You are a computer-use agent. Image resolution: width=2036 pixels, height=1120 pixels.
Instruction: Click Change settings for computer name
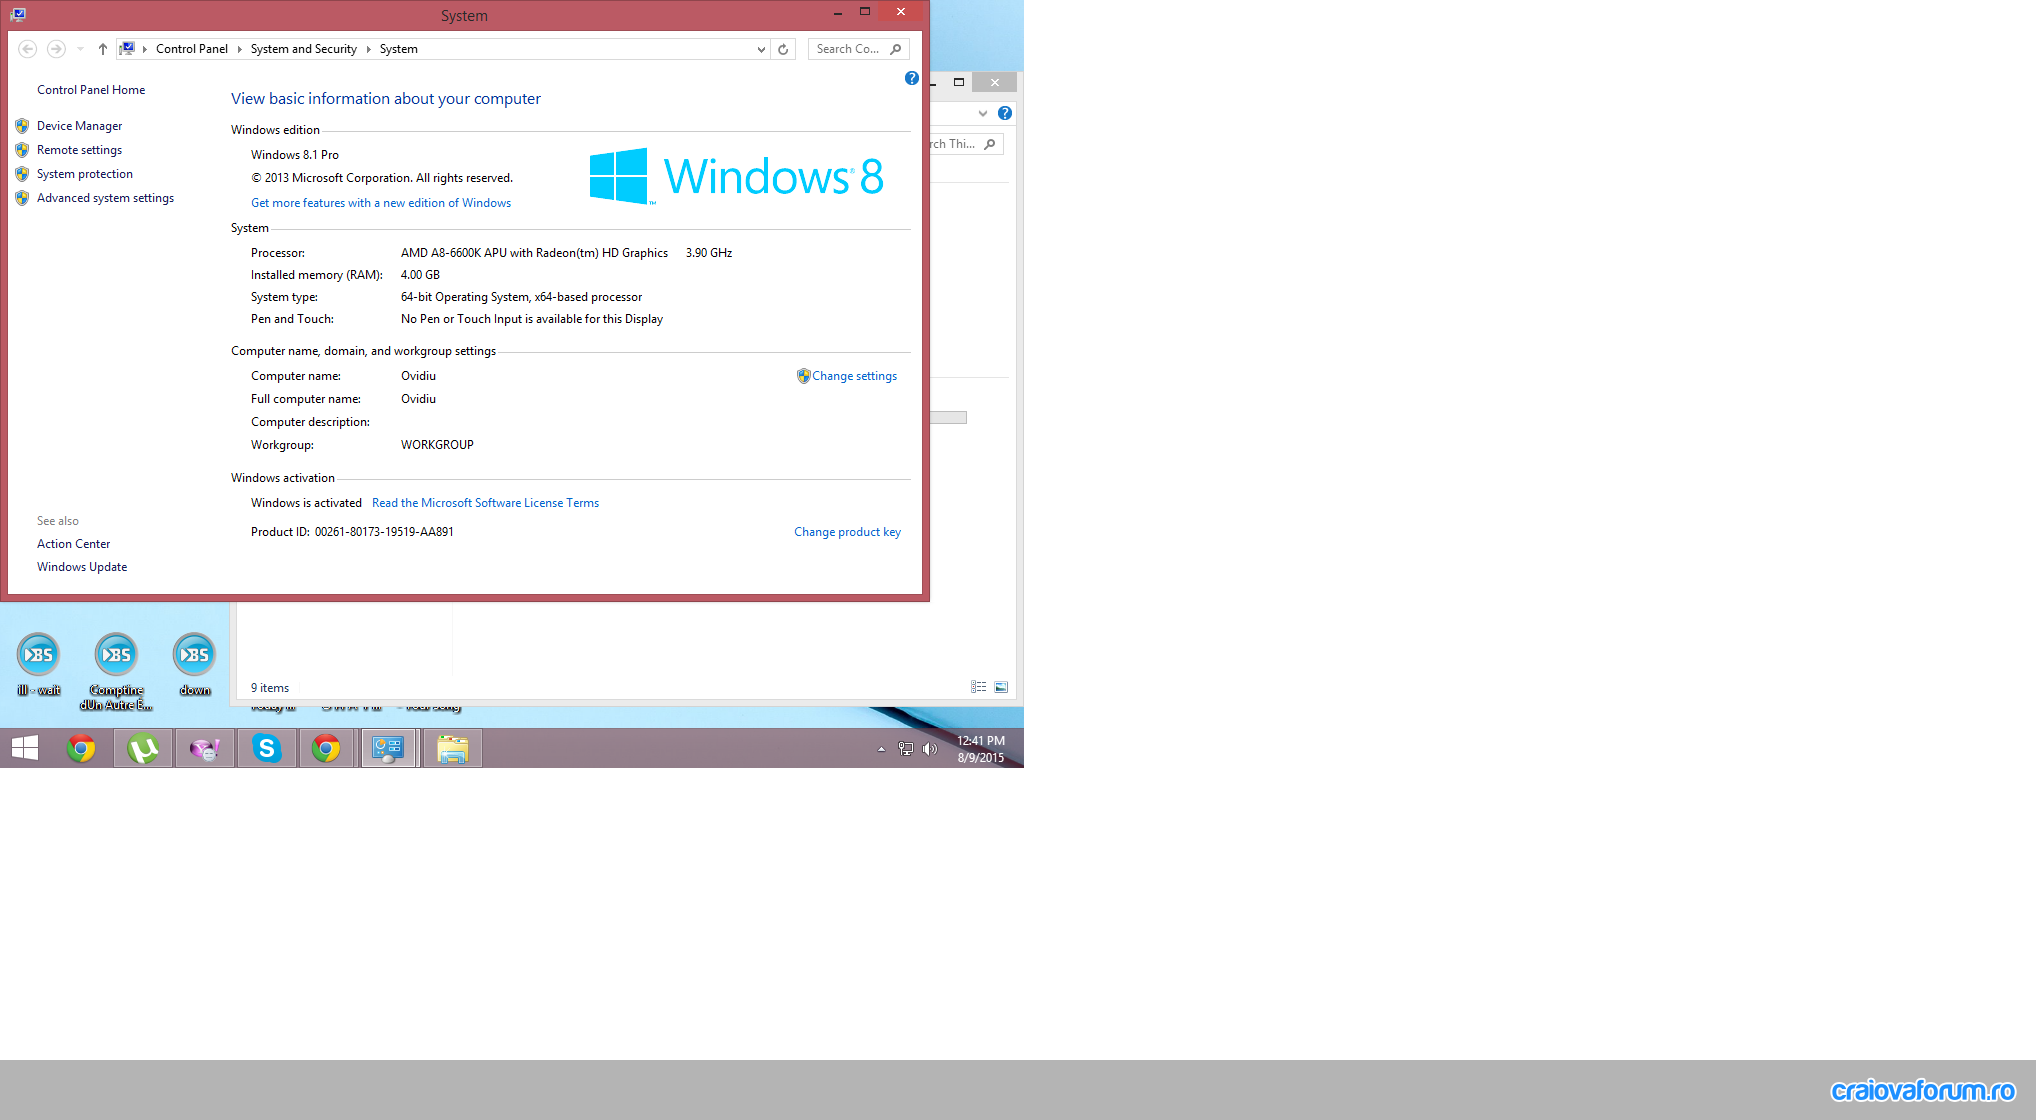854,376
